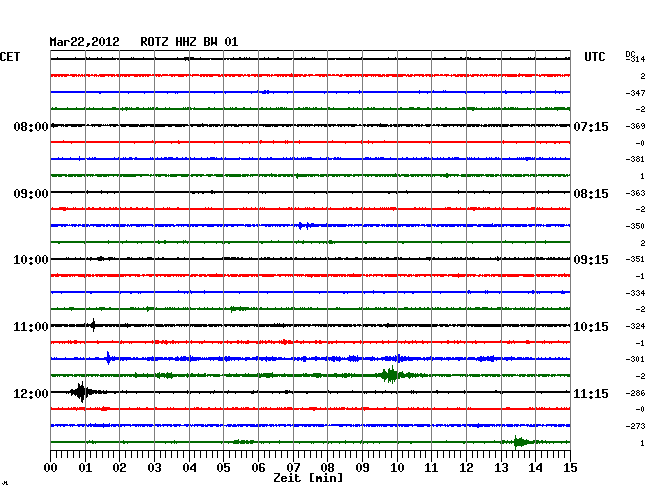Click minute tick label 00 on the axis
This screenshot has height=494, width=650.
pyautogui.click(x=51, y=467)
